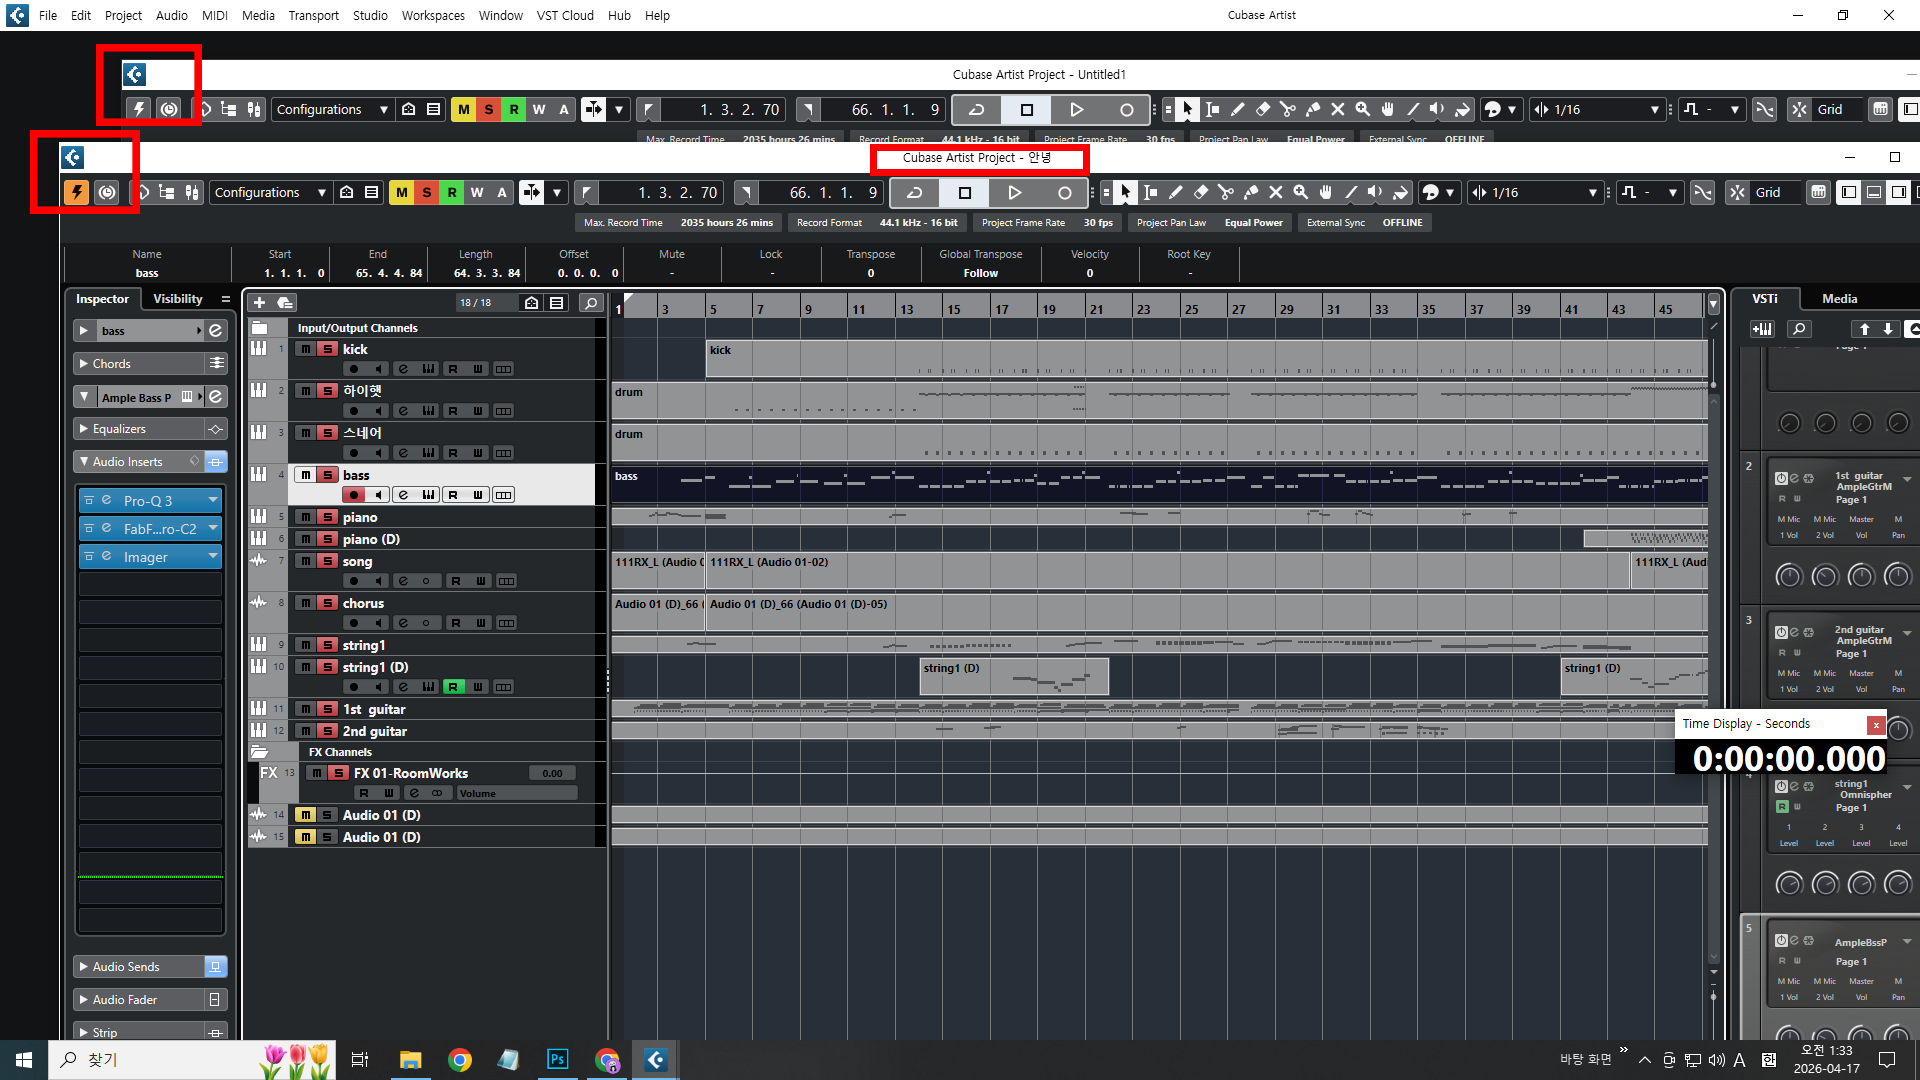
Task: Pick the Draw pencil tool in the 안녕 window
Action: (x=1175, y=193)
